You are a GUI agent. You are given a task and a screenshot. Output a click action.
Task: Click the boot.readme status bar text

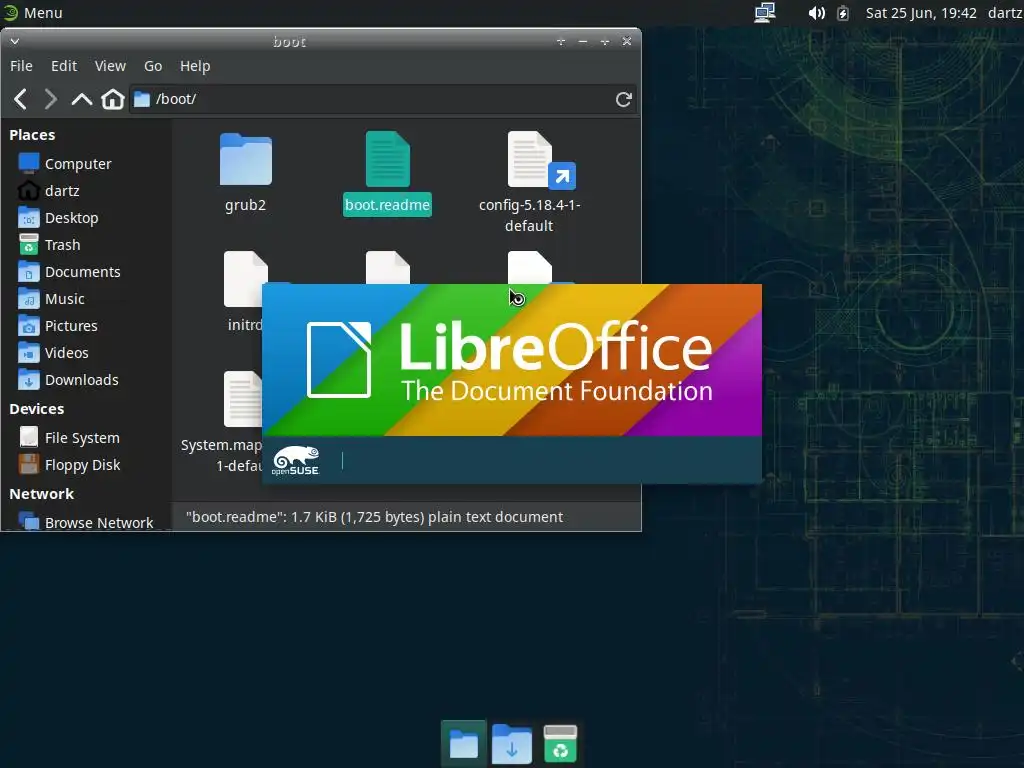[374, 517]
